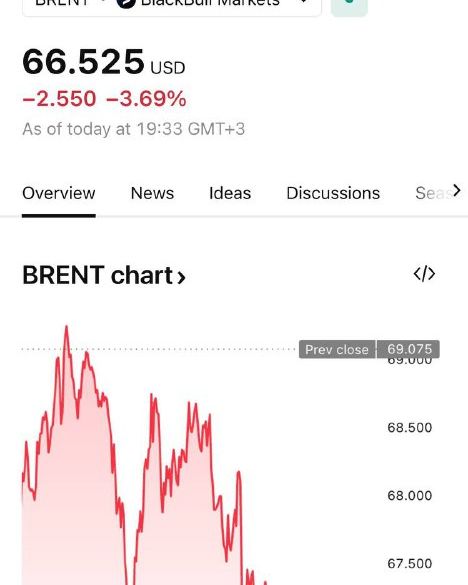Viewport: 468px width, 585px height.
Task: Click the right arrow to reveal more tabs
Action: click(x=456, y=191)
